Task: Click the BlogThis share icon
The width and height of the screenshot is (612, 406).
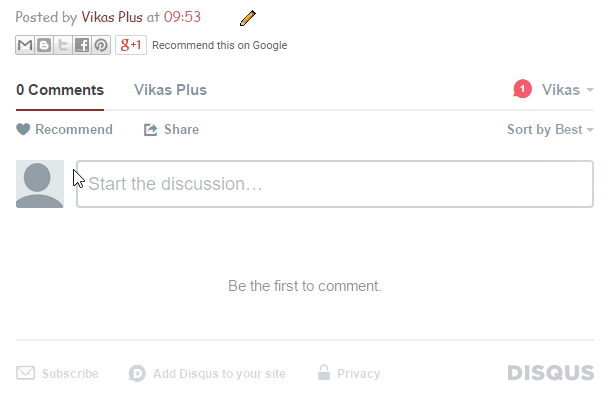Action: point(44,45)
